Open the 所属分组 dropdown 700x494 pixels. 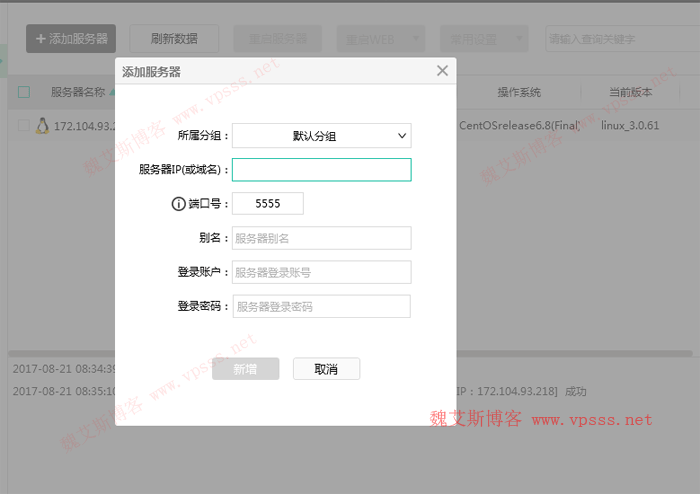point(321,136)
